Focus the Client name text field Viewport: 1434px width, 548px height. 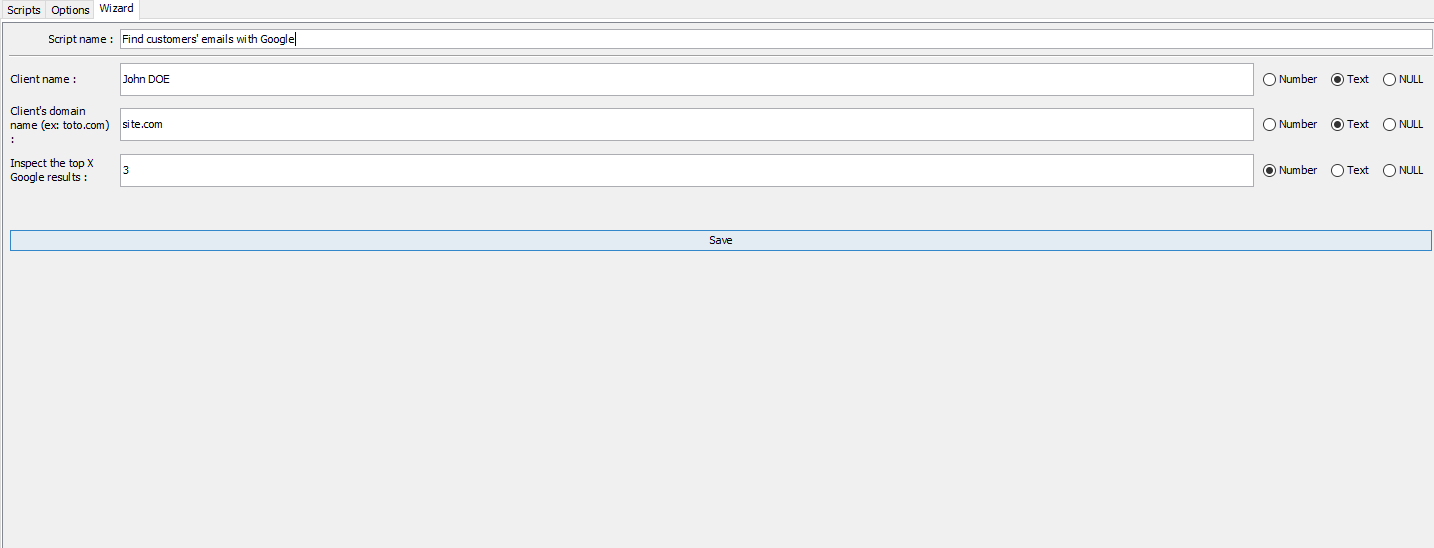pyautogui.click(x=686, y=79)
